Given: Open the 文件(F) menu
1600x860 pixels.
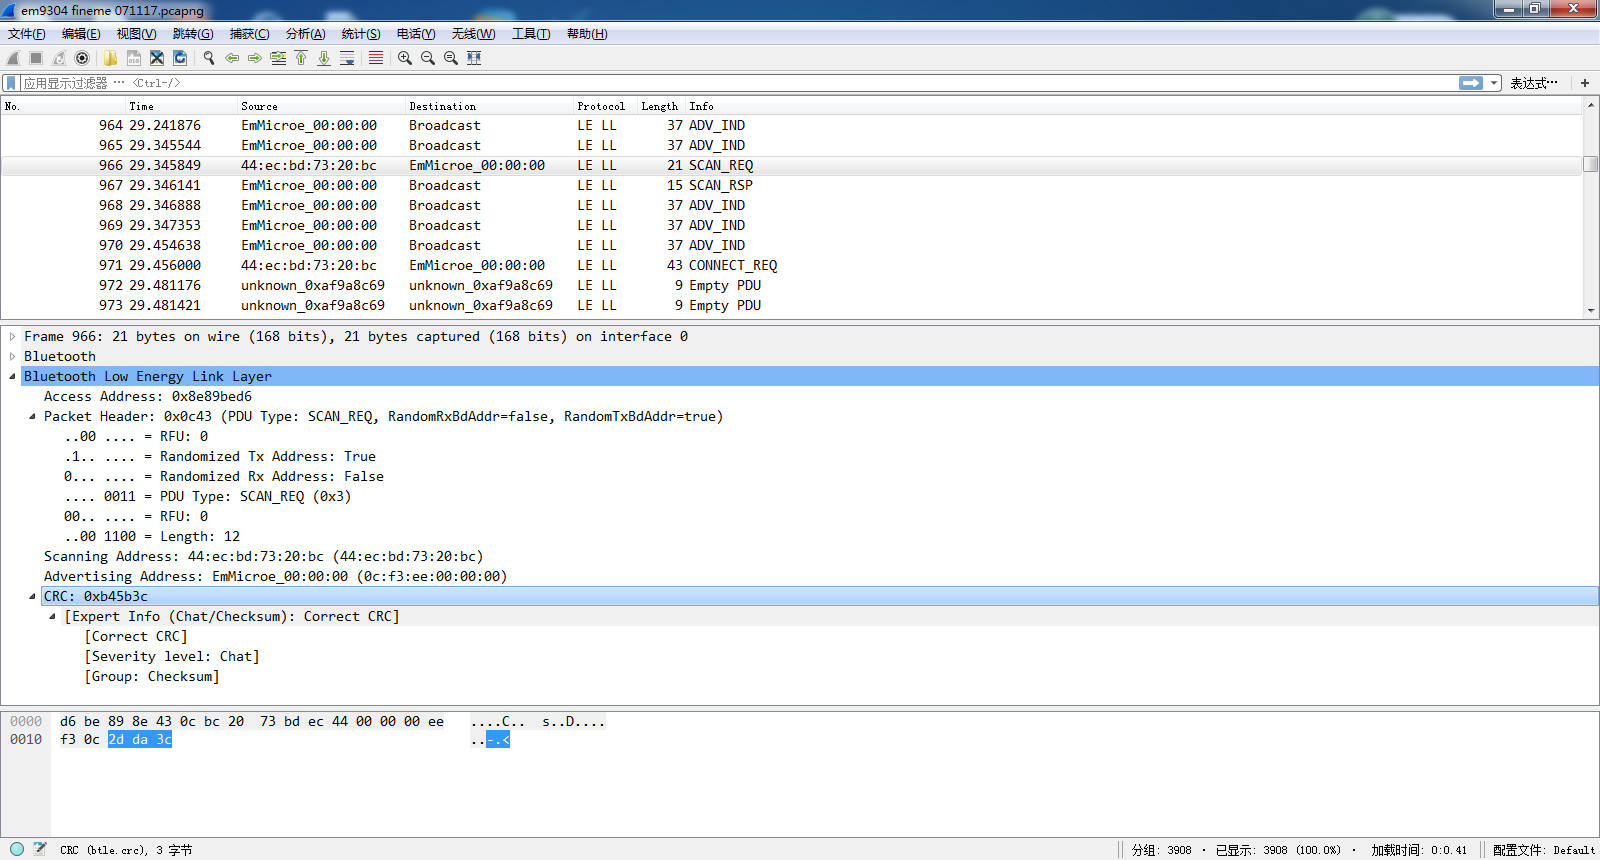Looking at the screenshot, I should 27,34.
